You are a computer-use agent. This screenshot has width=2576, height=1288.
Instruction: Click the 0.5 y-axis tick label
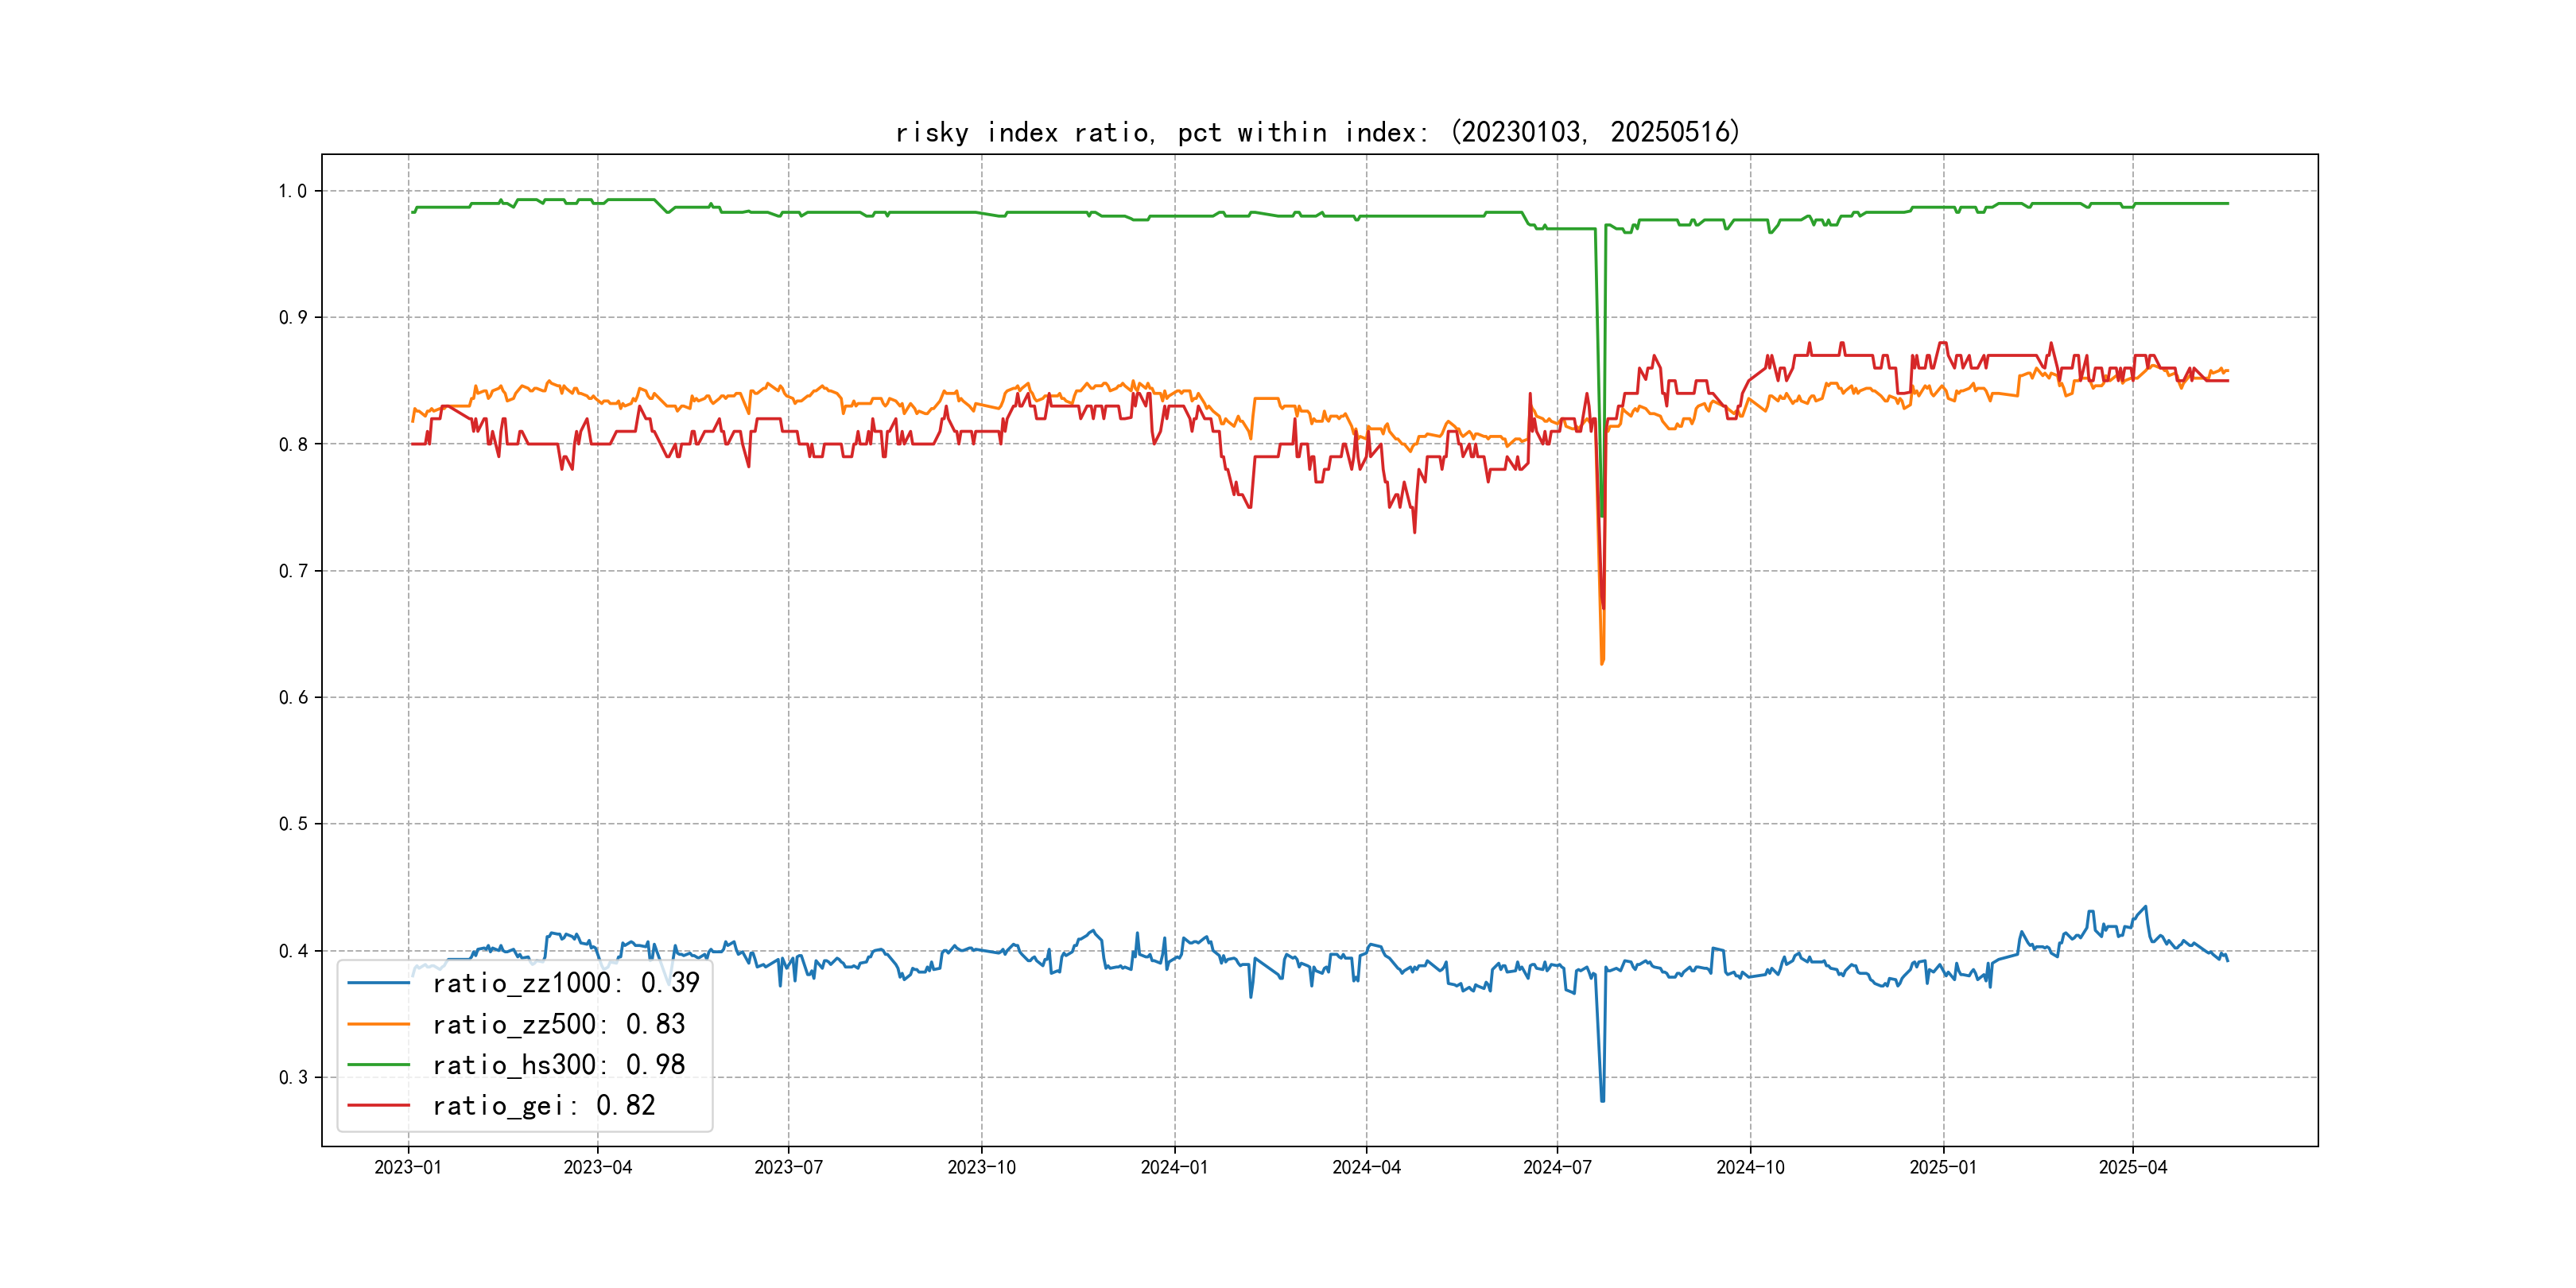coord(293,824)
